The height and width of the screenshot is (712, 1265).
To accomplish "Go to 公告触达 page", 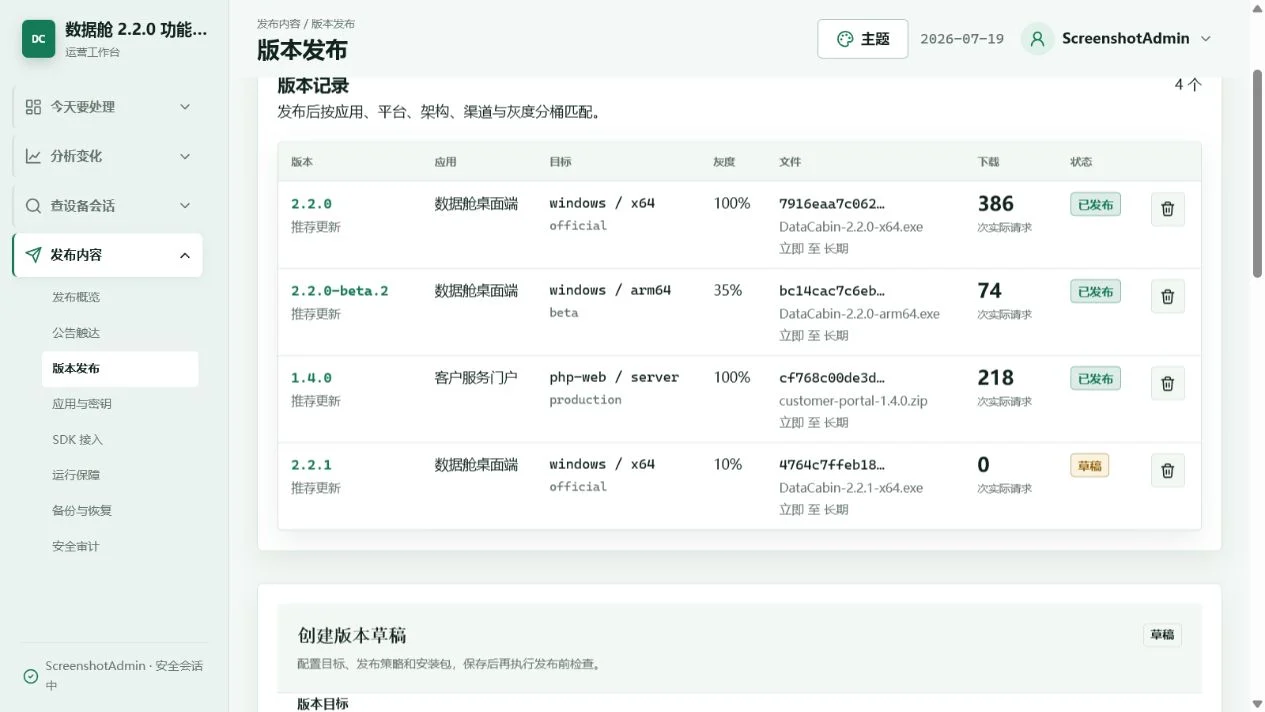I will coord(120,333).
